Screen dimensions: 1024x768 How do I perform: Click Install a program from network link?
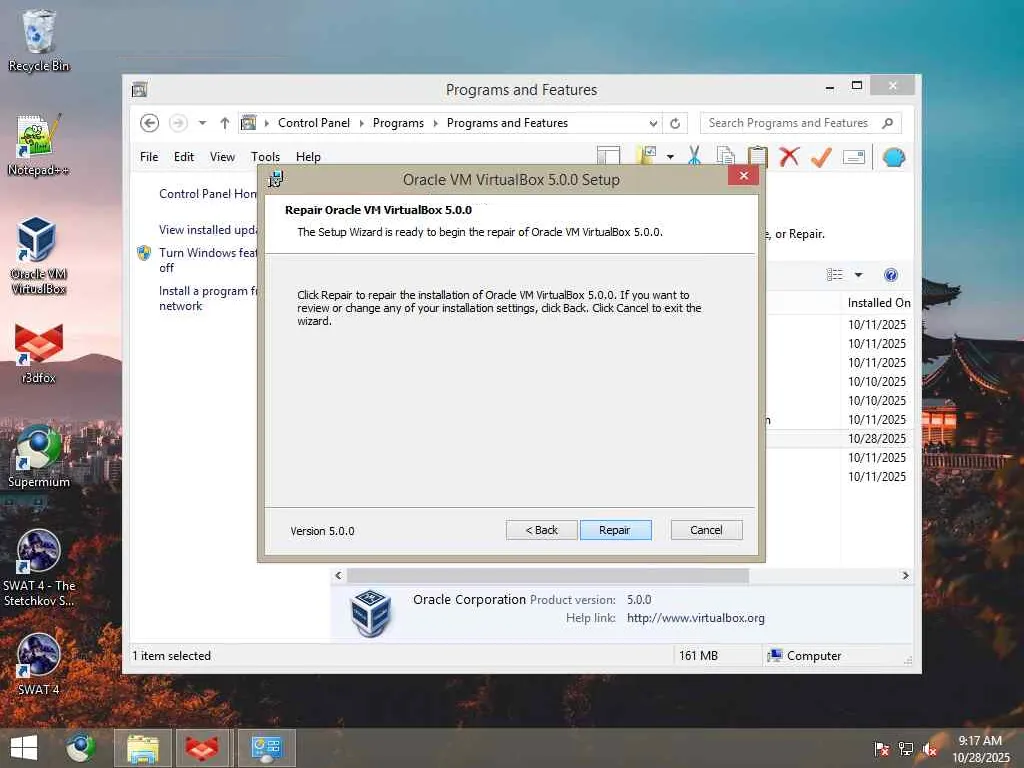coord(208,298)
